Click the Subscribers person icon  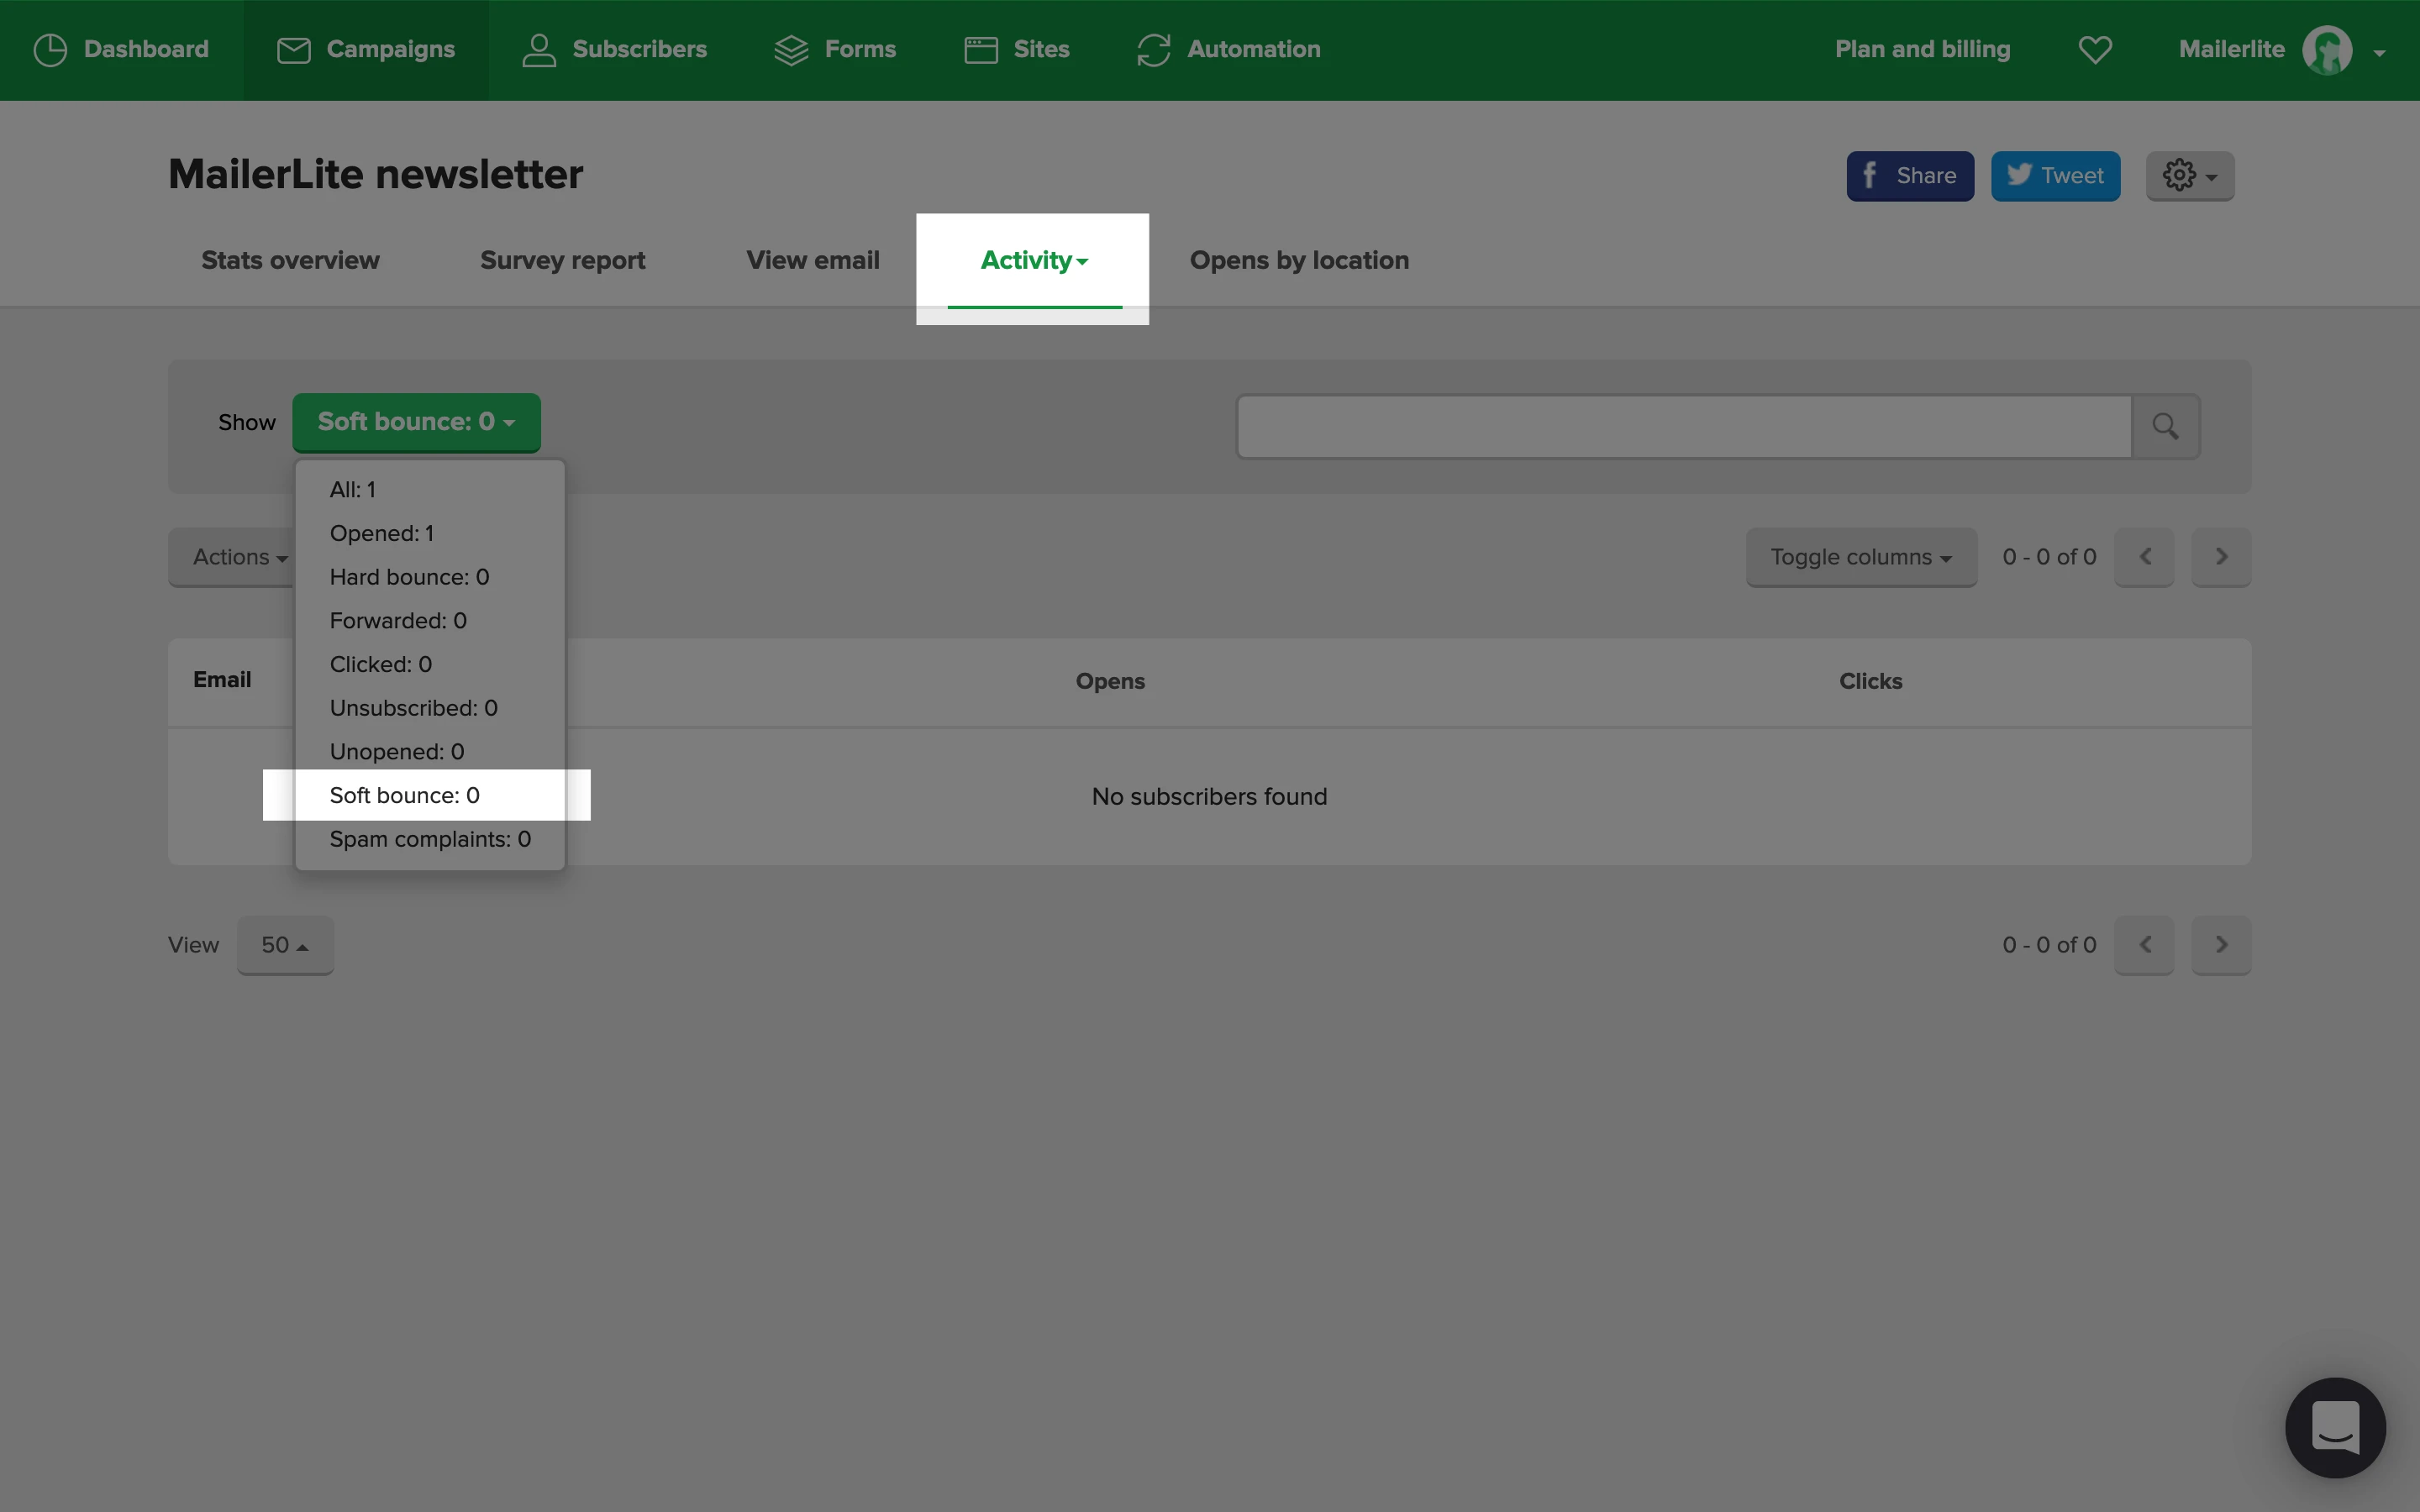[539, 50]
